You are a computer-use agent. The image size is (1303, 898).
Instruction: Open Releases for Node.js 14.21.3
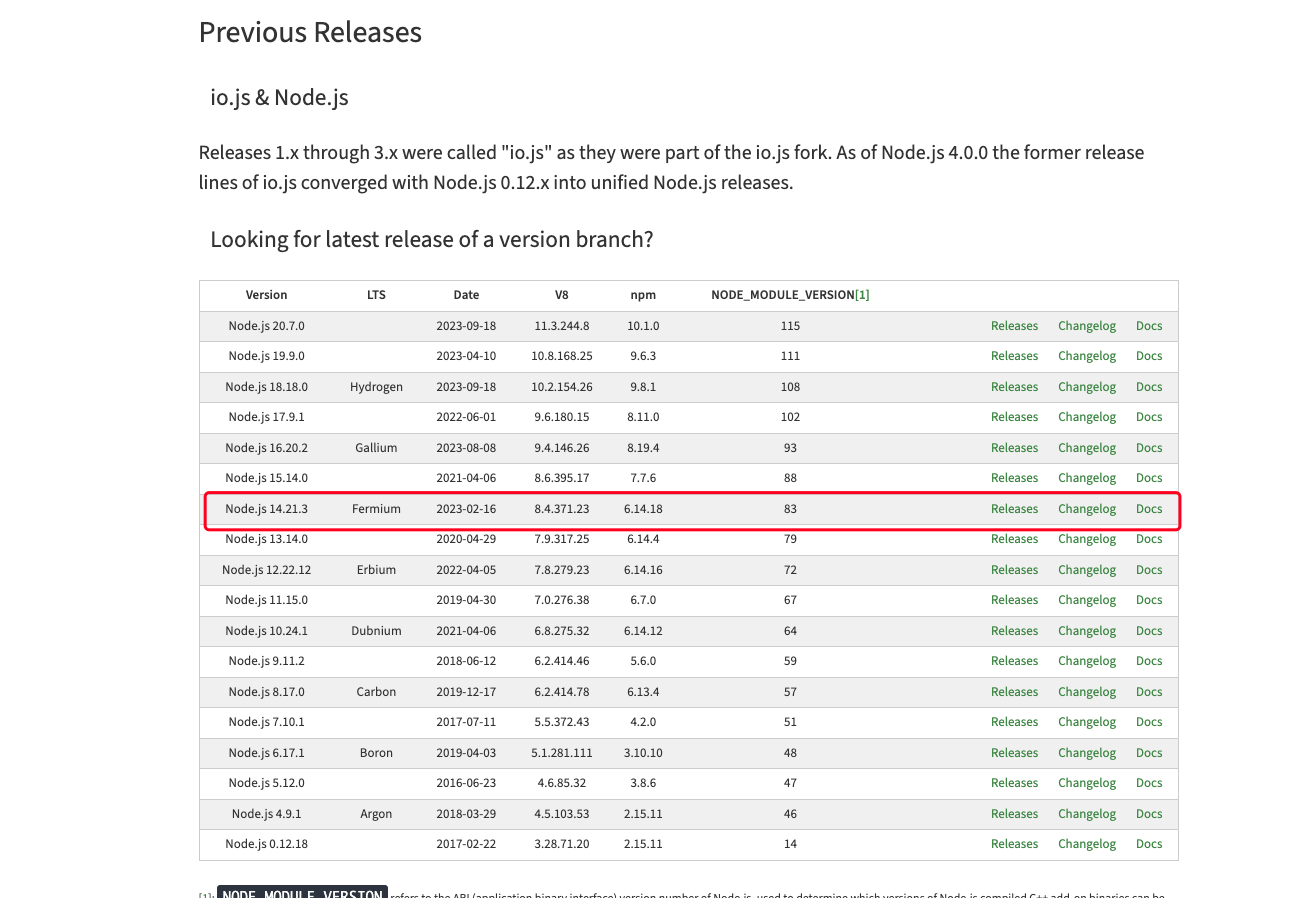[1014, 509]
